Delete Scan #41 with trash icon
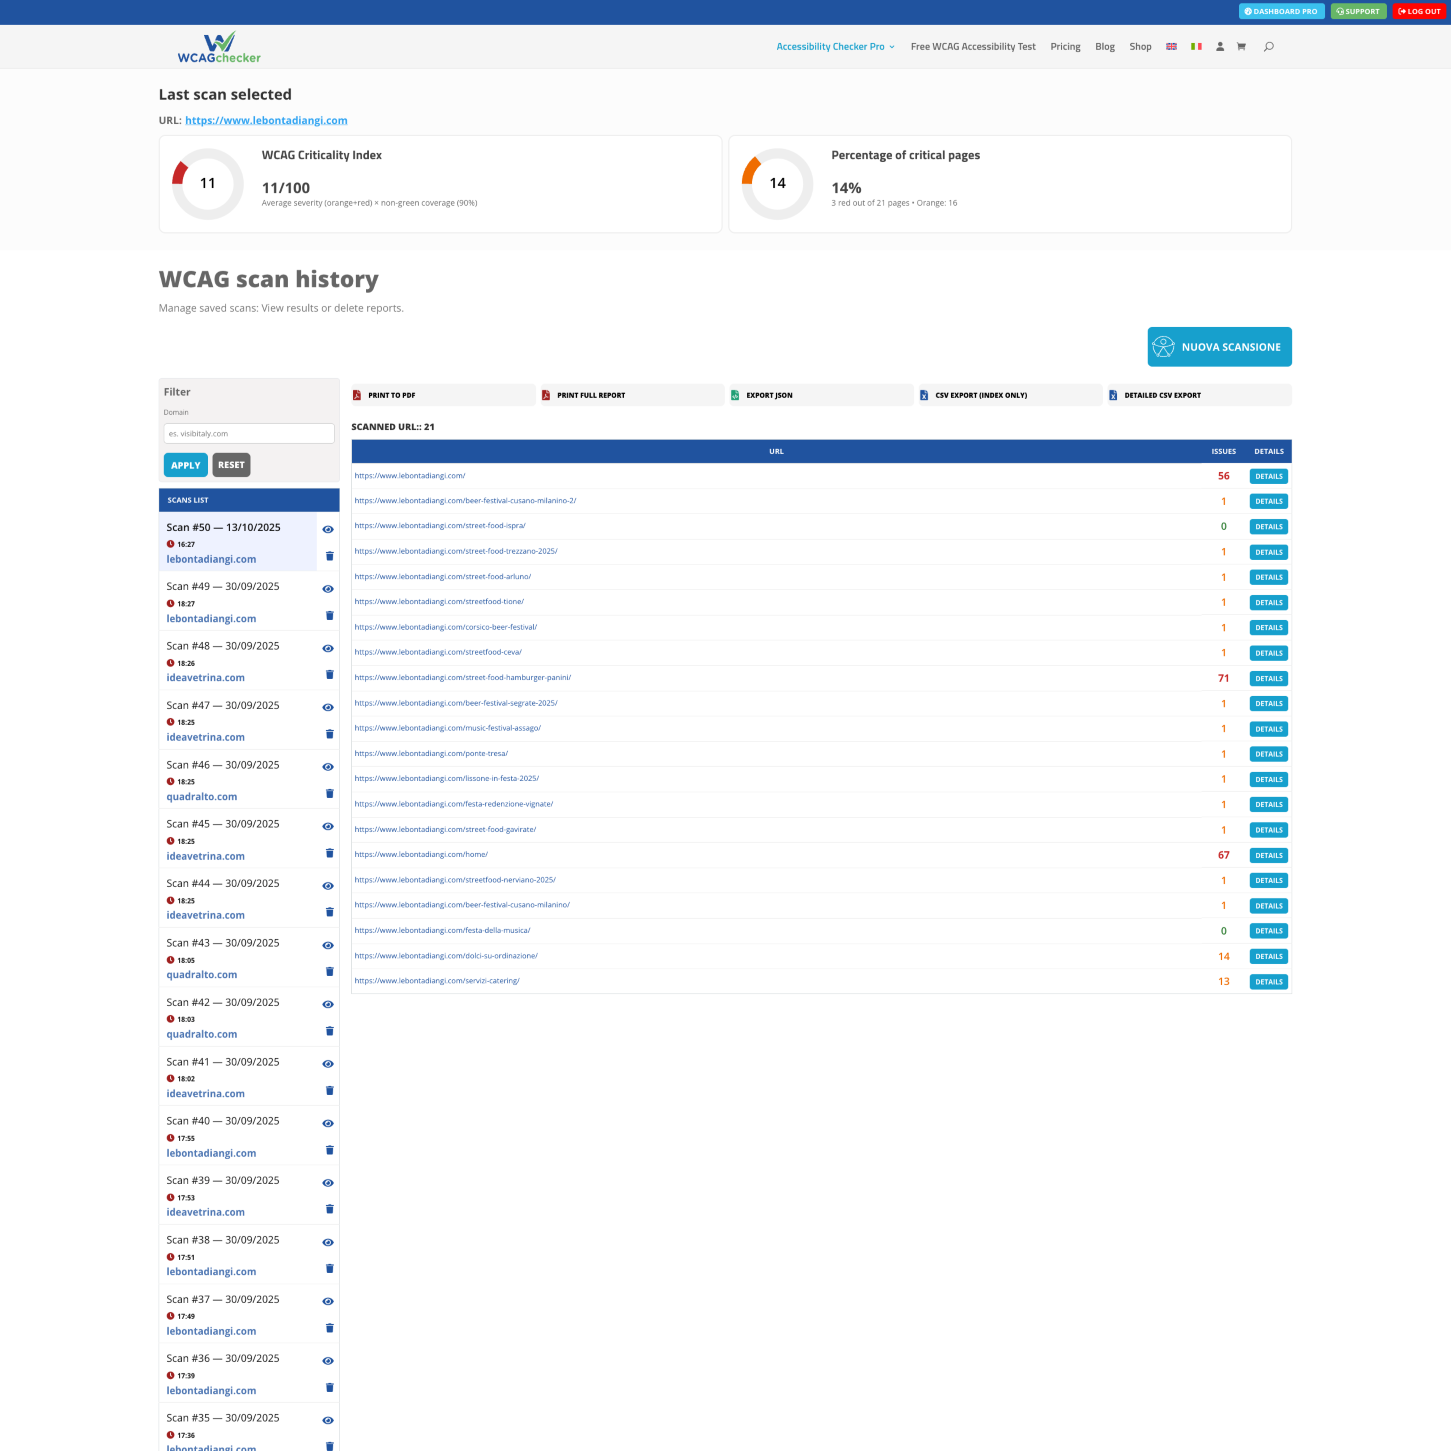Screen dimensions: 1451x1451 point(330,1090)
